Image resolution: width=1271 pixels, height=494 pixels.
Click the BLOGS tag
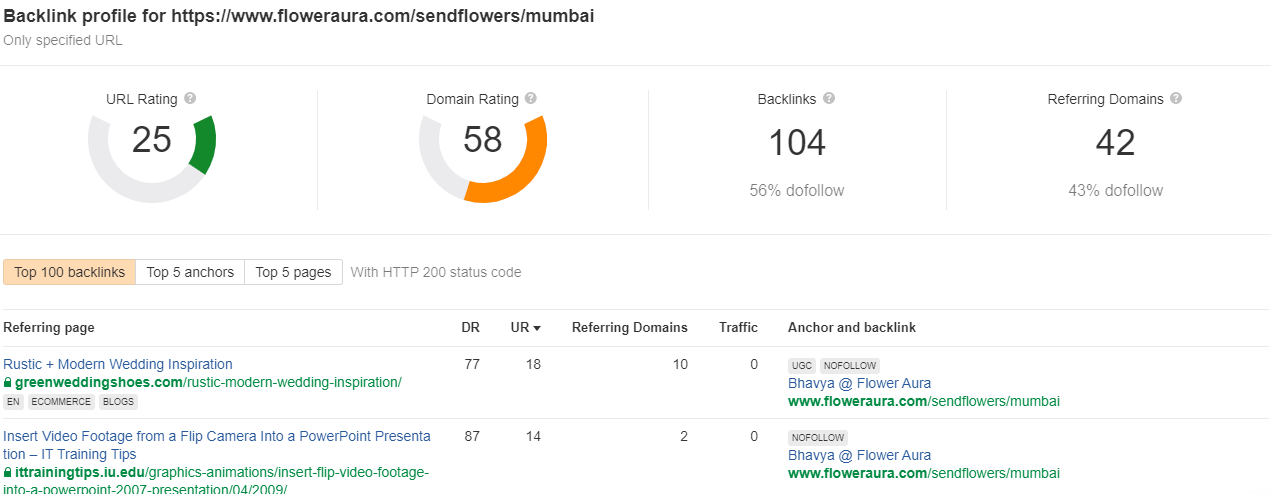point(119,402)
